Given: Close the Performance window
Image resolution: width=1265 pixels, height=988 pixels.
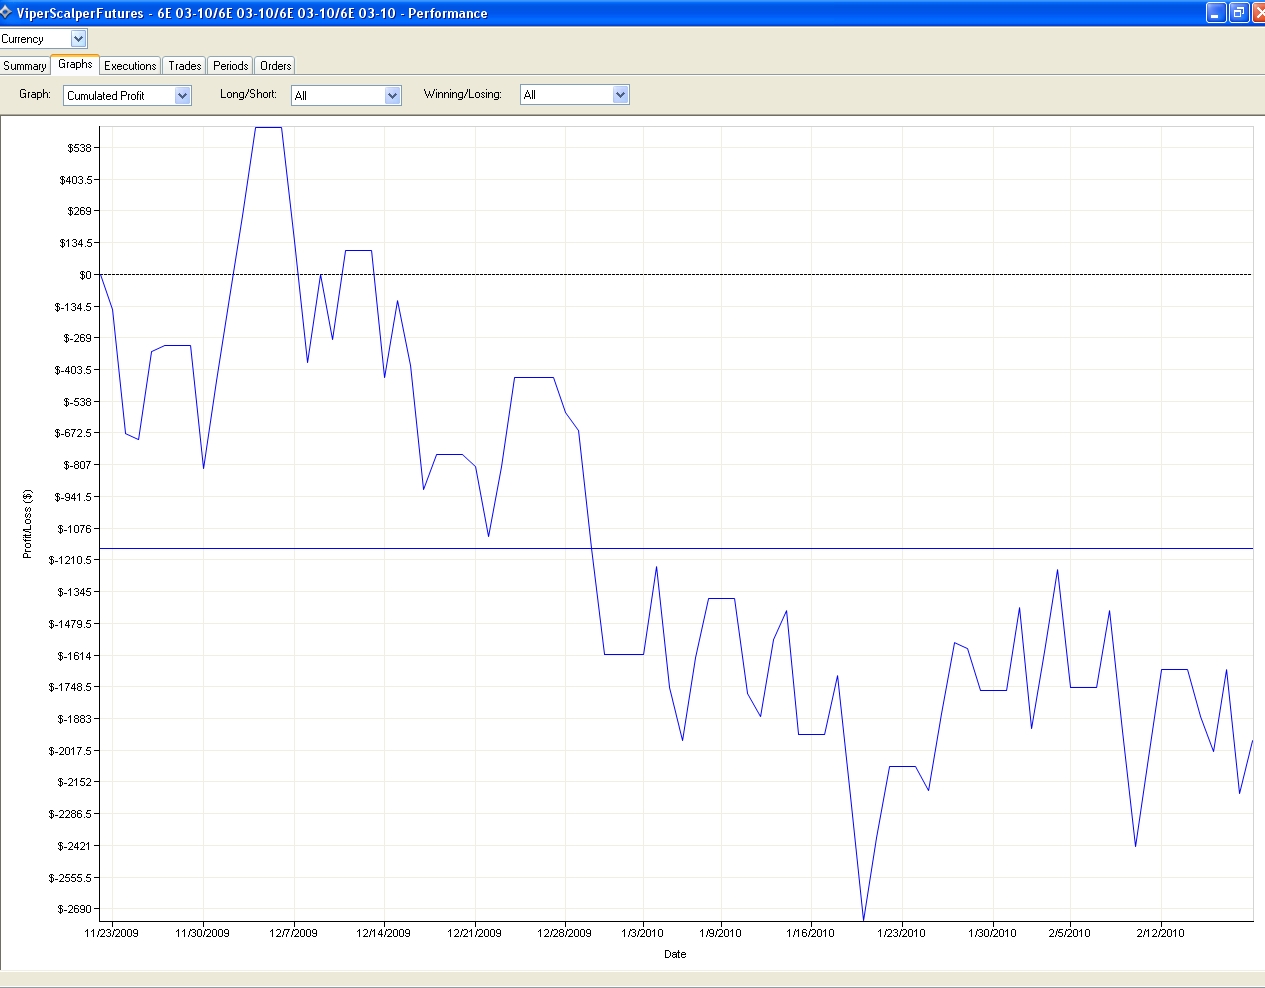Looking at the screenshot, I should click(1259, 13).
